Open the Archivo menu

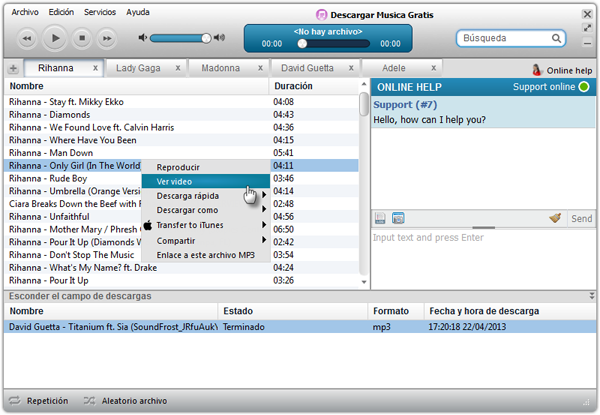pyautogui.click(x=25, y=12)
